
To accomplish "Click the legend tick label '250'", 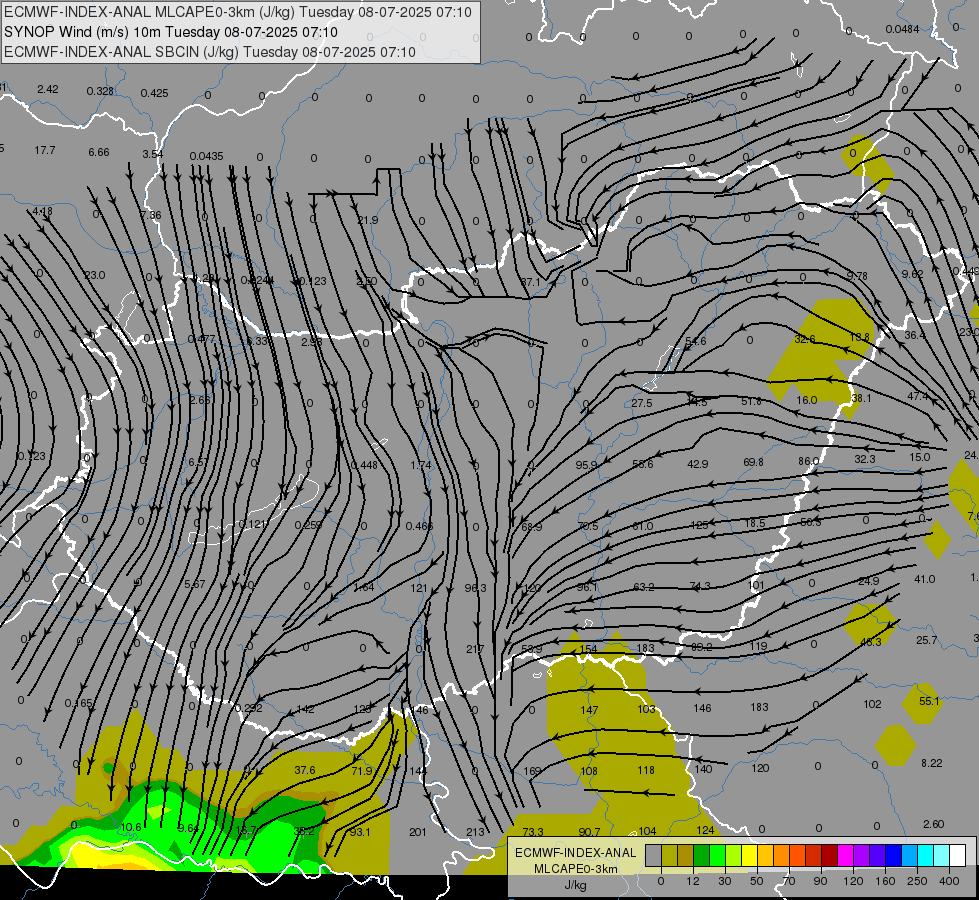I will (x=917, y=881).
